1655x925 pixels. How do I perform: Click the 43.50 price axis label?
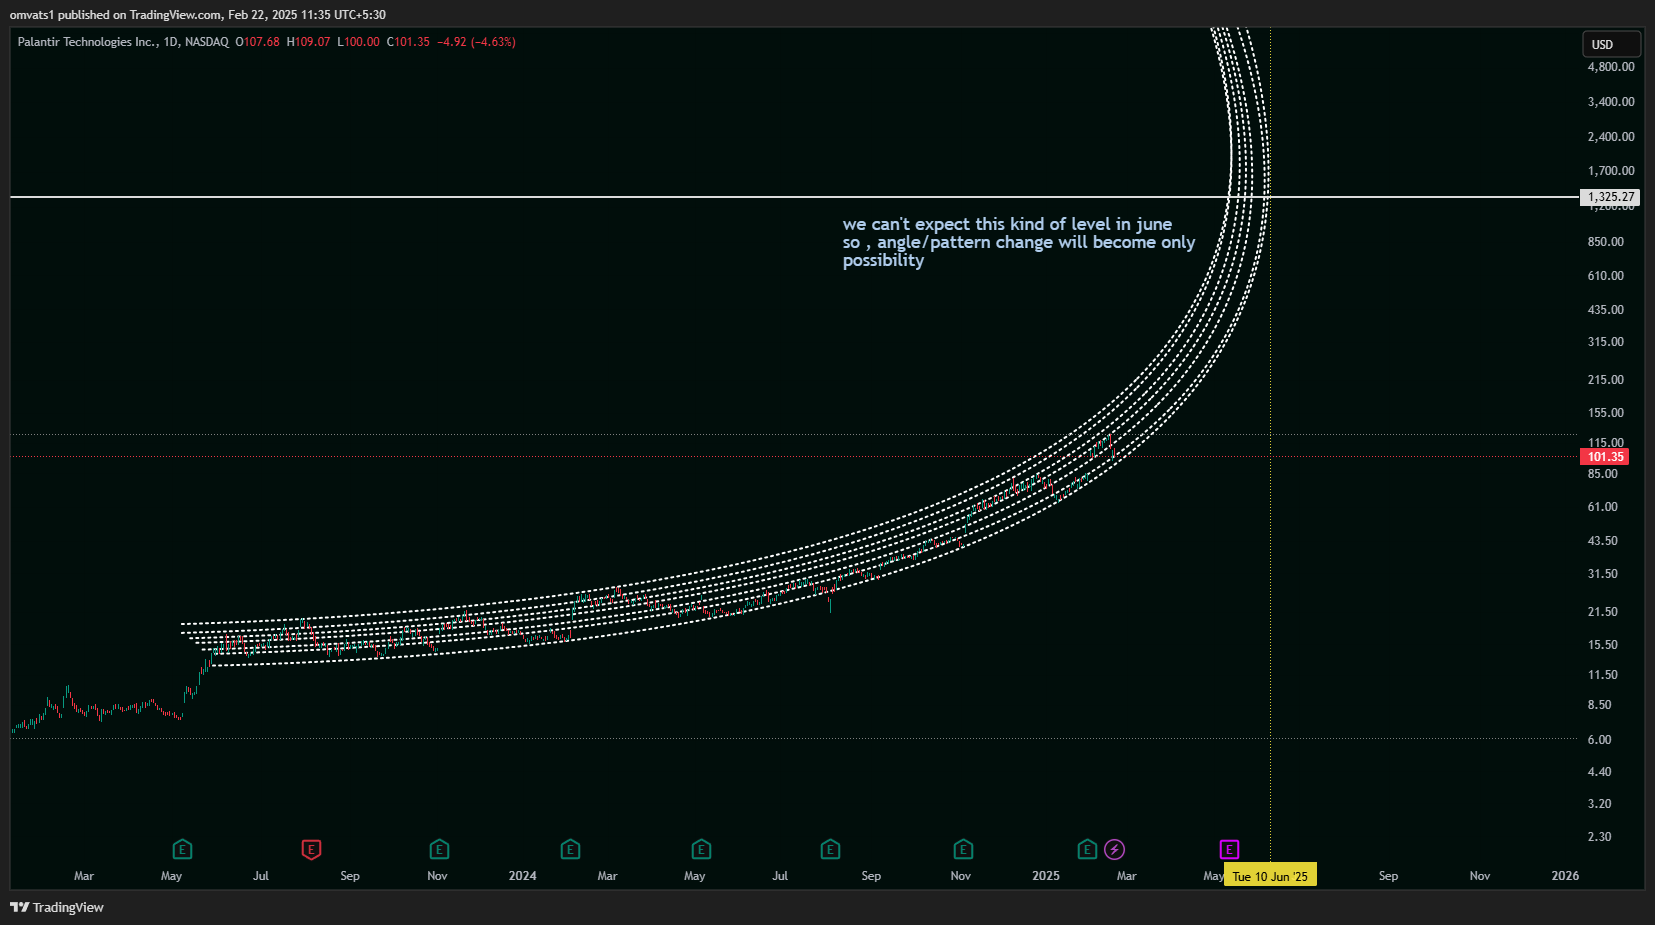point(1603,541)
